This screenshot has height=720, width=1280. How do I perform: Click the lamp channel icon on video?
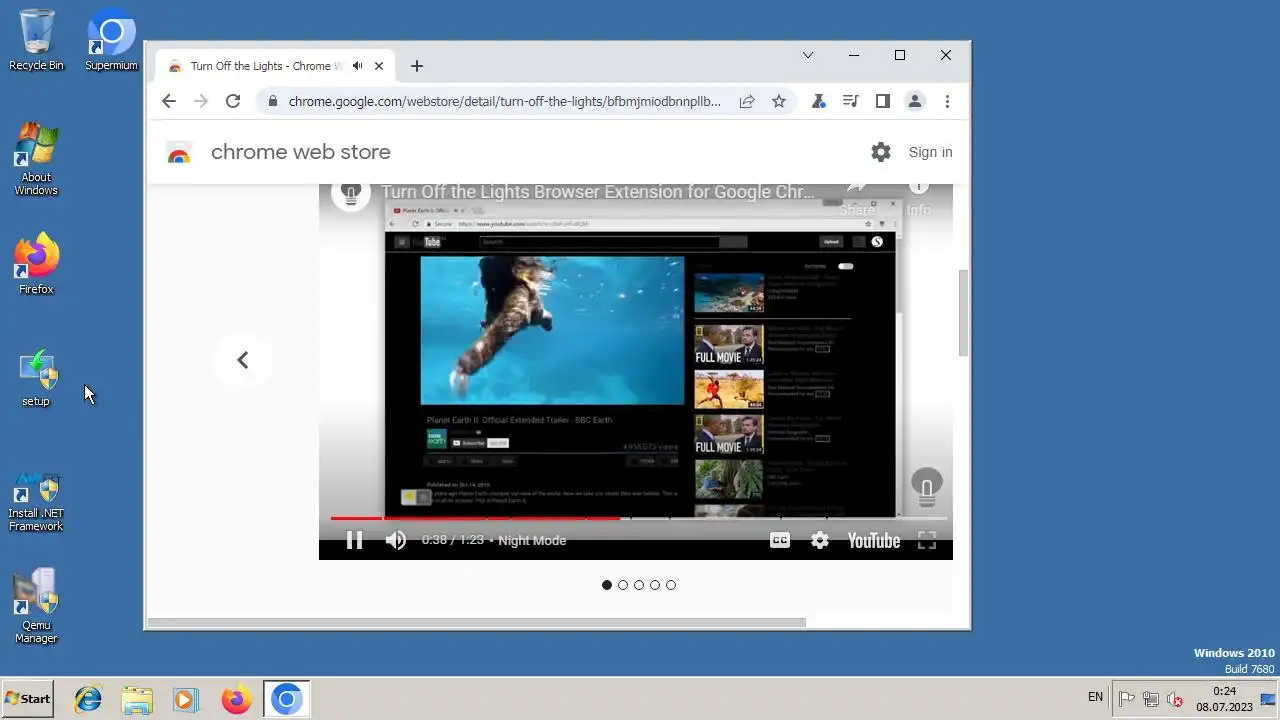[x=350, y=192]
